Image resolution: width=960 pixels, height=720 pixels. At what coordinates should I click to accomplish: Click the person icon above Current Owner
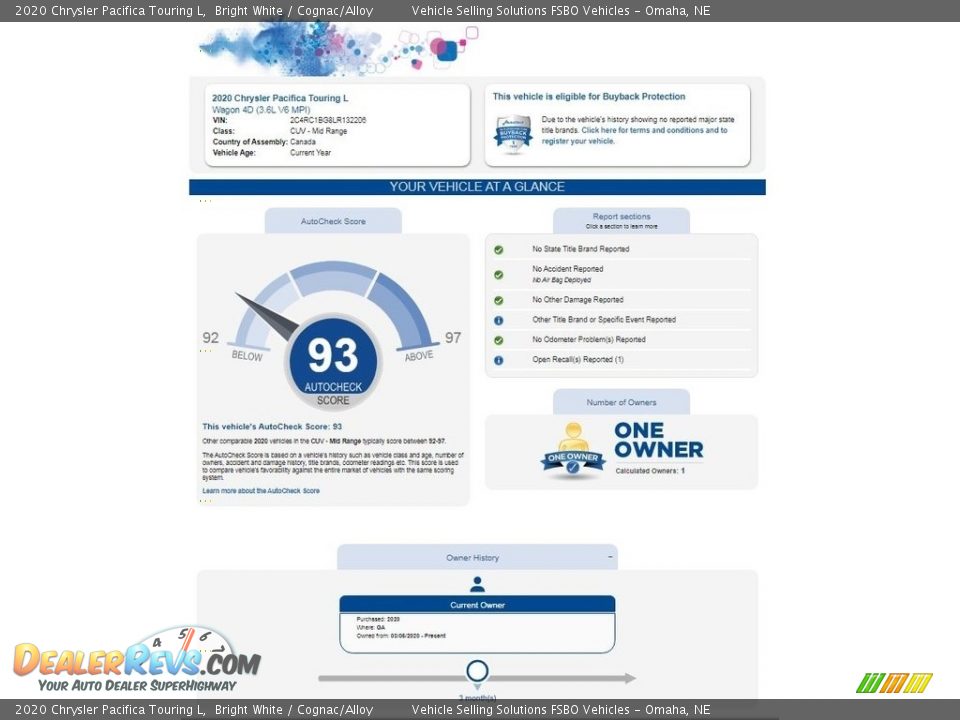pos(478,585)
